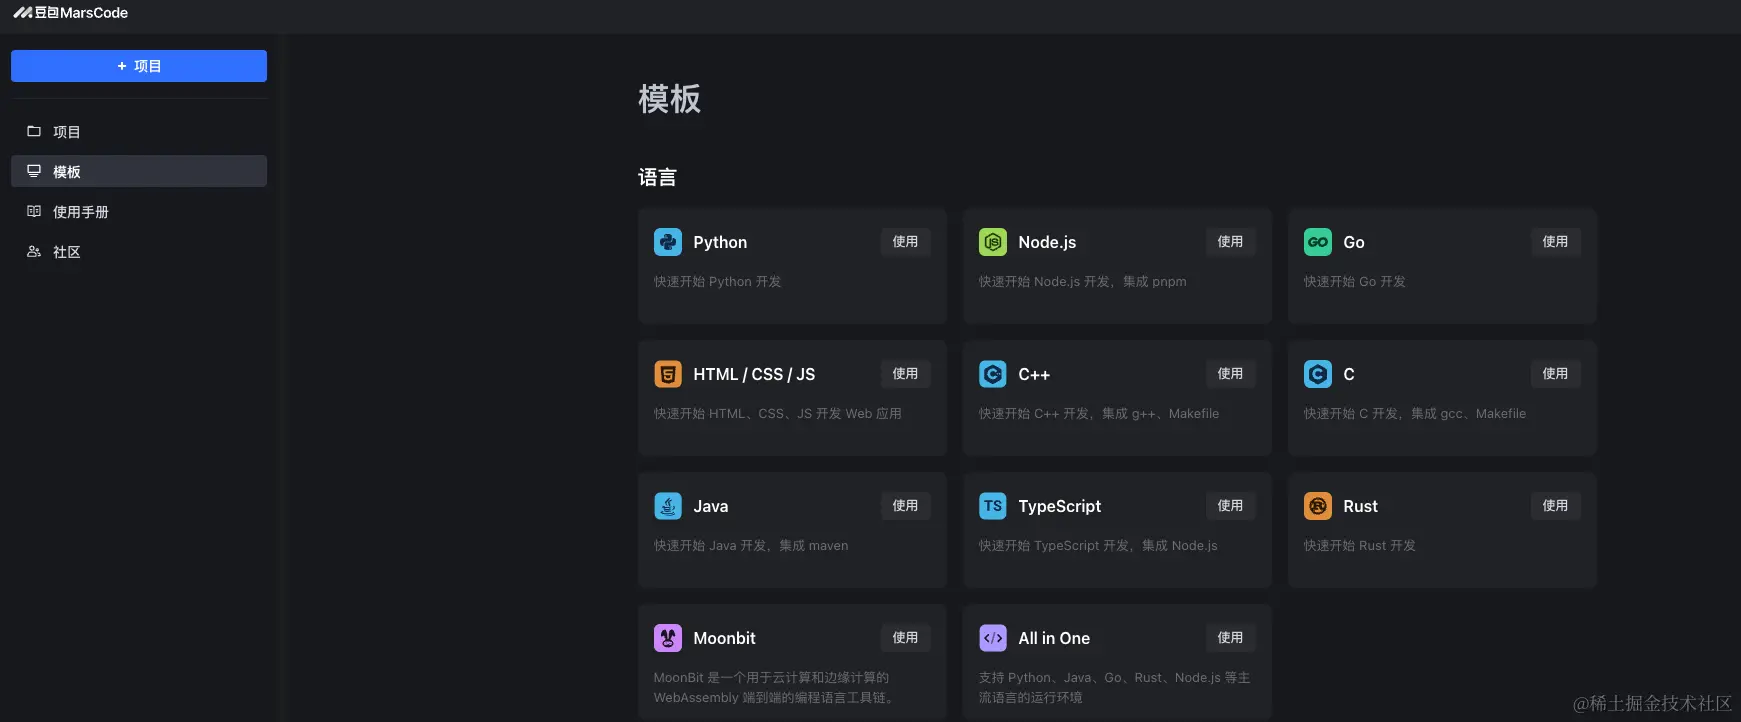Use the Java template

tap(905, 506)
